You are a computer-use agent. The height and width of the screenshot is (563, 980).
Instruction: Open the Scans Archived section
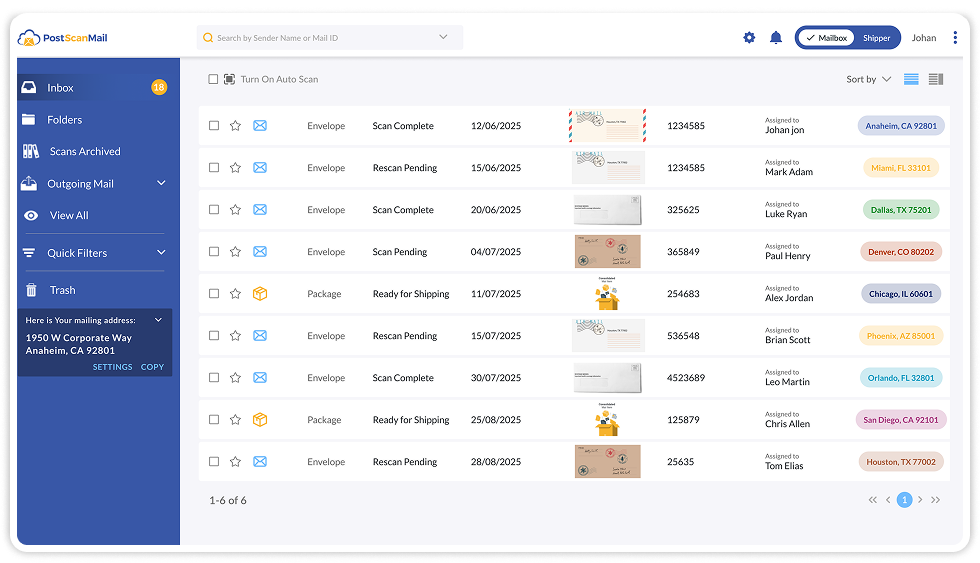point(85,152)
